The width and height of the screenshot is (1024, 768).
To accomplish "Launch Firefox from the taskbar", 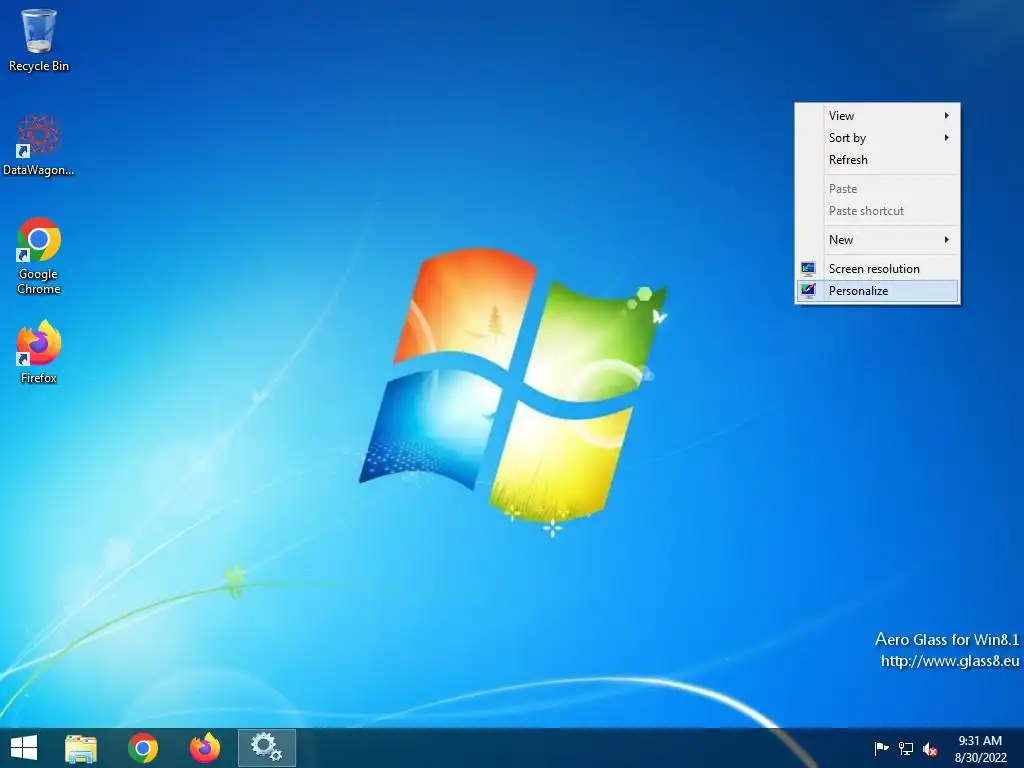I will pyautogui.click(x=204, y=748).
